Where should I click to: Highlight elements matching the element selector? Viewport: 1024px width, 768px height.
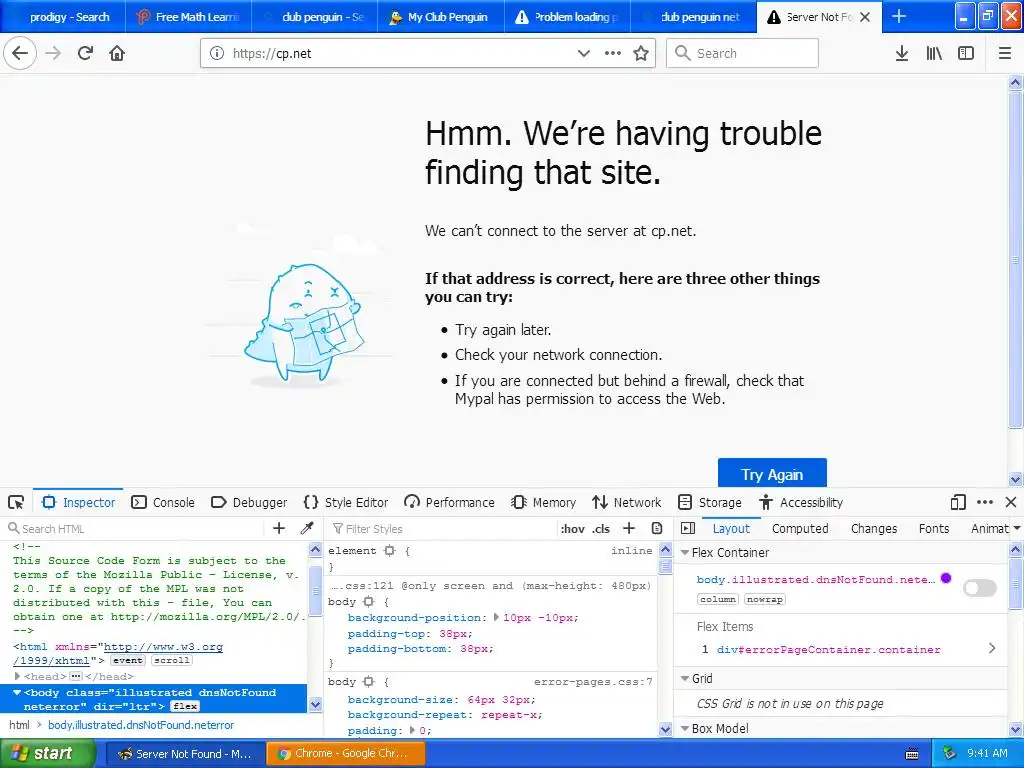390,551
